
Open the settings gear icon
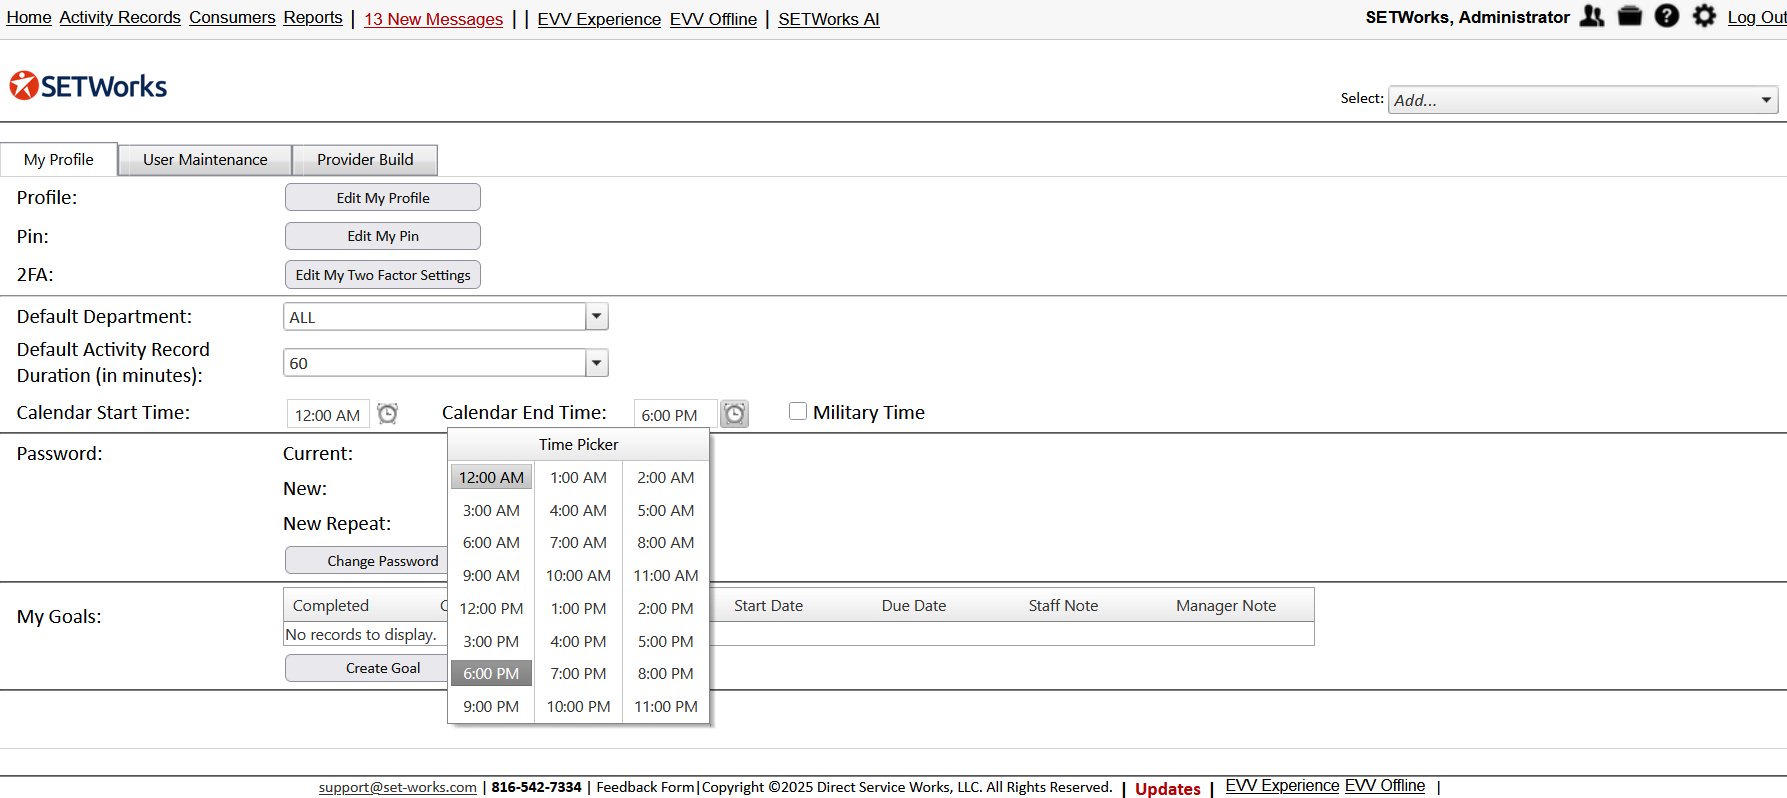click(1704, 16)
